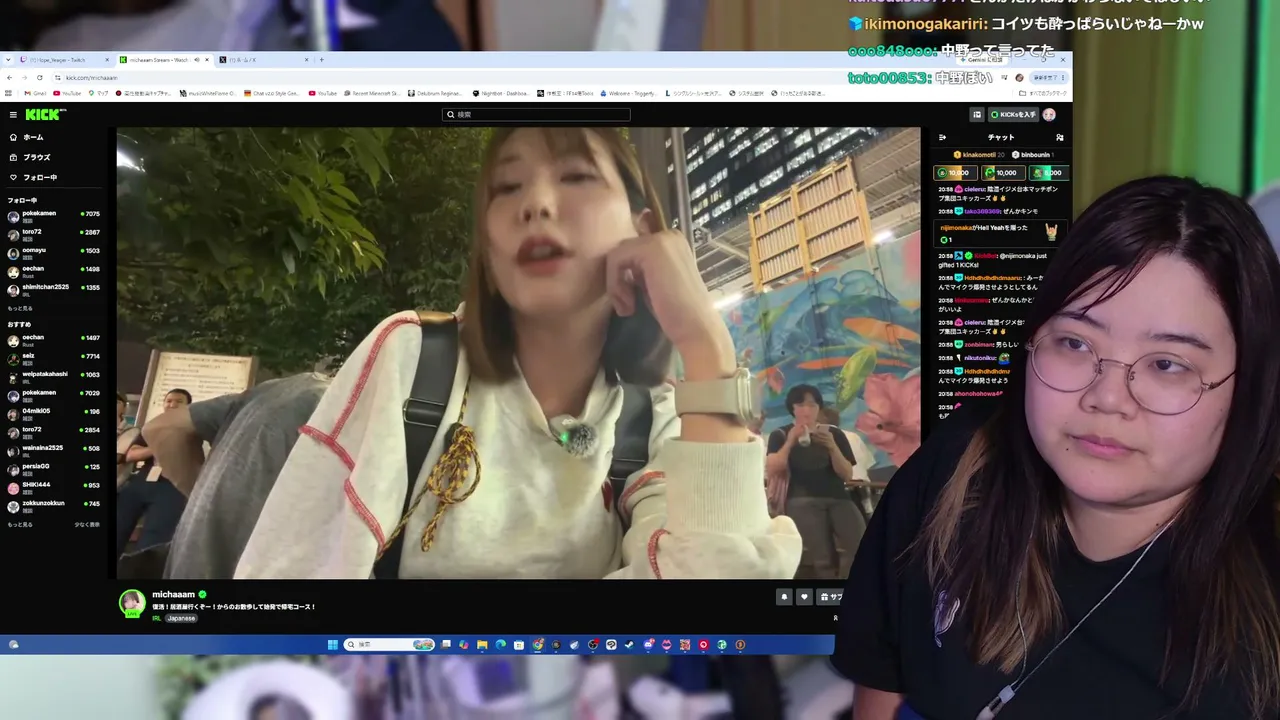1280x720 pixels.
Task: Collapse the チャット panel arrow
Action: tap(942, 137)
